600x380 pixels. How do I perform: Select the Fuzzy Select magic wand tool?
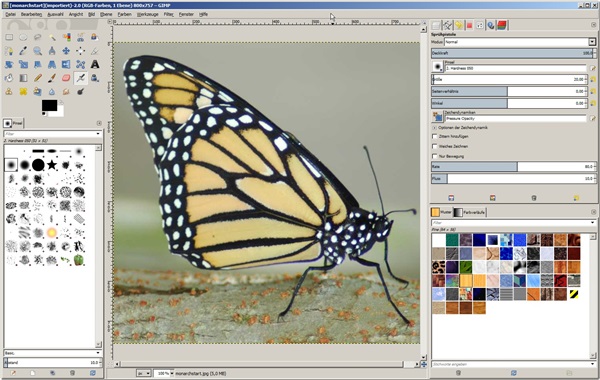click(x=52, y=37)
